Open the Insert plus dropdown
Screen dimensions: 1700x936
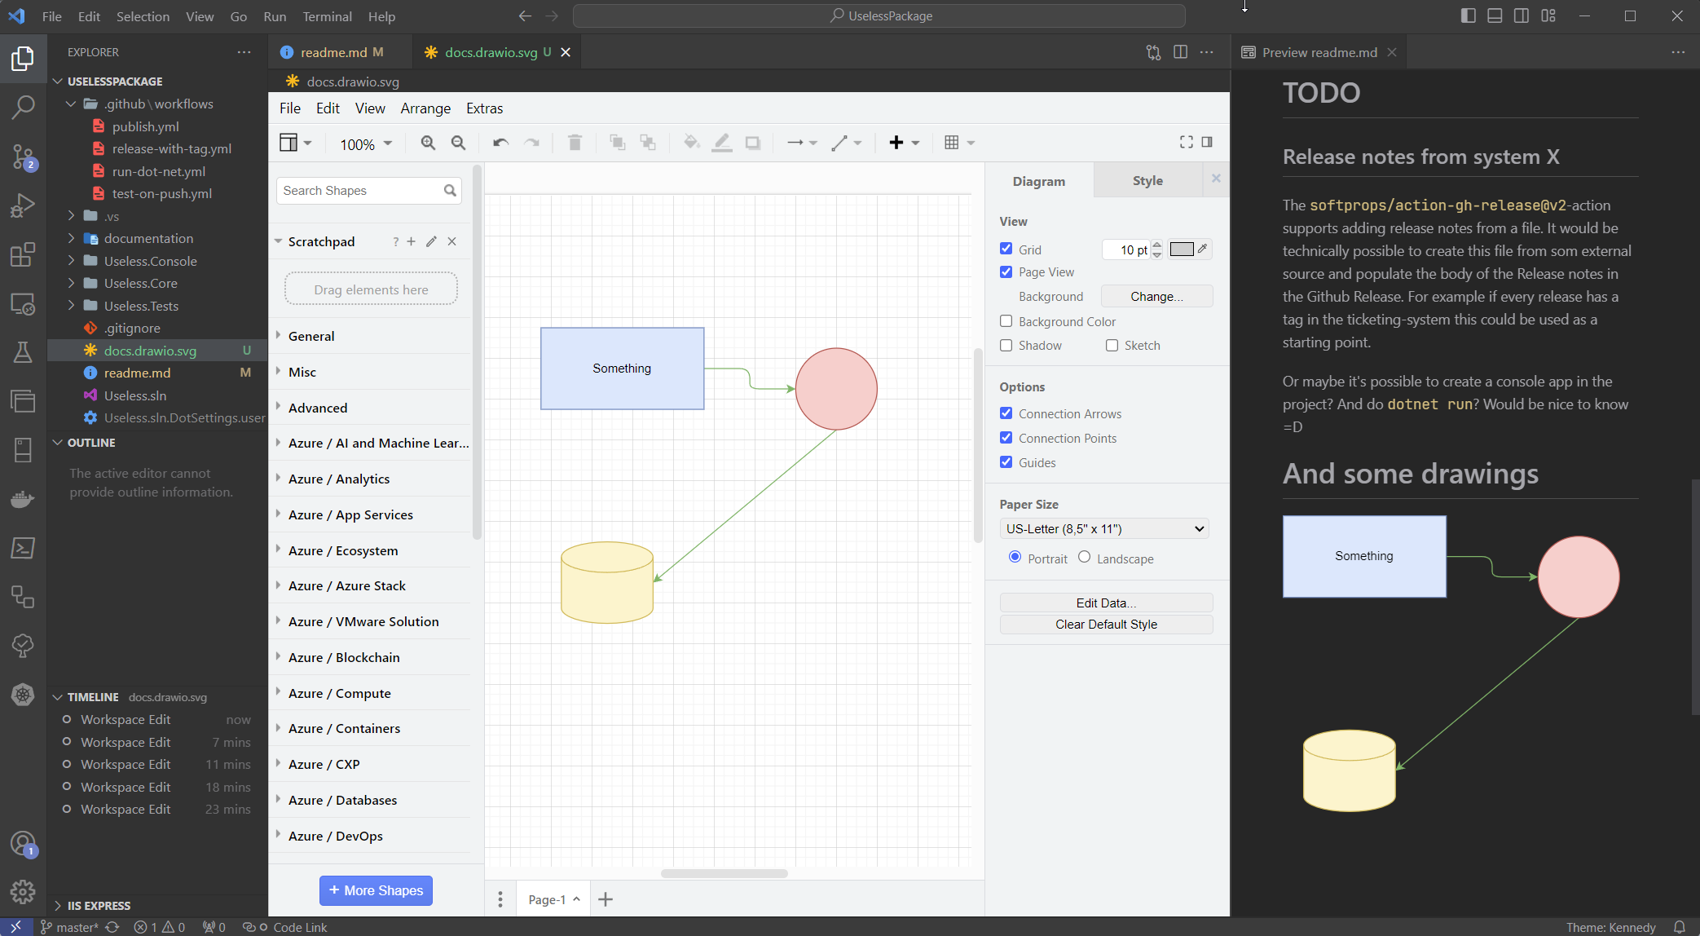coord(904,143)
